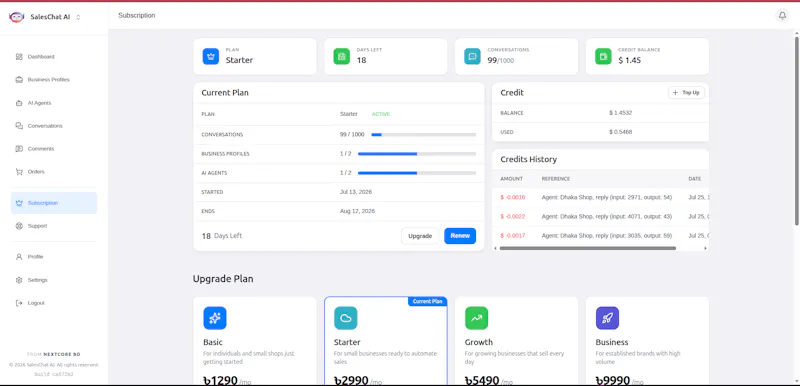Click the green ACTIVE status label
The height and width of the screenshot is (386, 800).
pyautogui.click(x=381, y=114)
